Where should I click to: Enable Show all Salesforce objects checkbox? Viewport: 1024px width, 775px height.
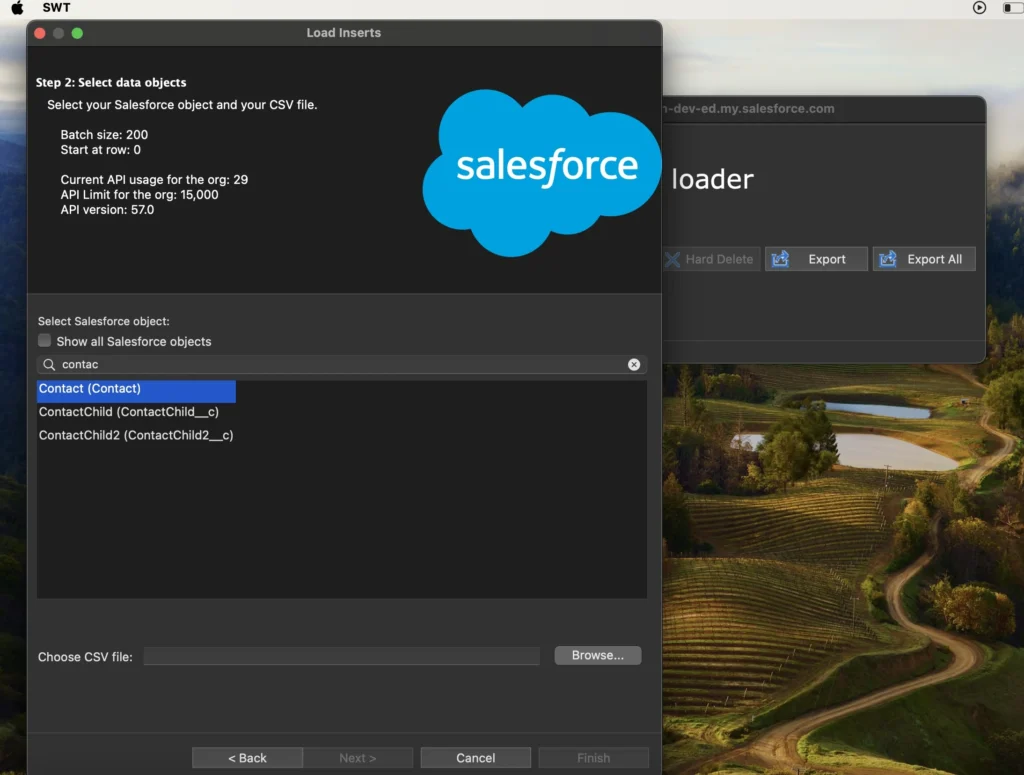click(x=44, y=341)
